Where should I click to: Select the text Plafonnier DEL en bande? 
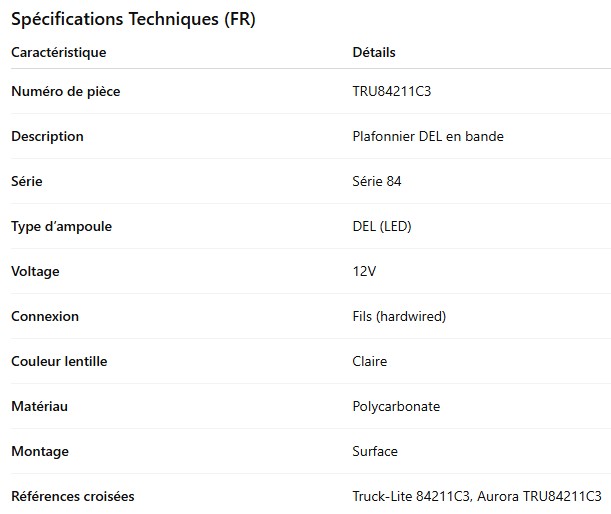tap(428, 137)
